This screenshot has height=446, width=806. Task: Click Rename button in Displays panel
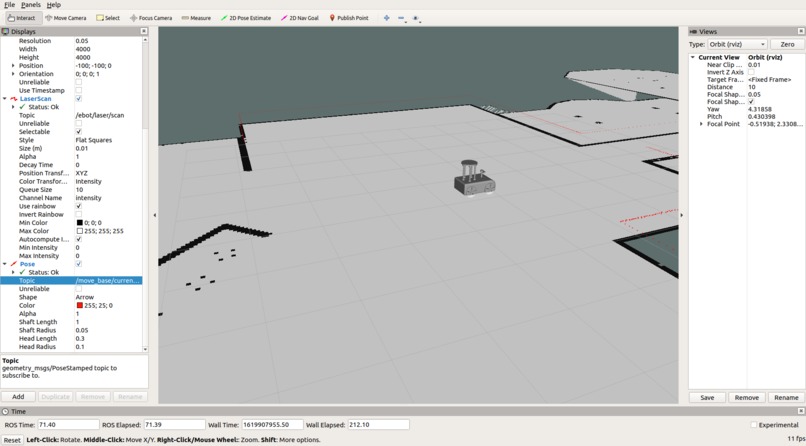click(130, 397)
